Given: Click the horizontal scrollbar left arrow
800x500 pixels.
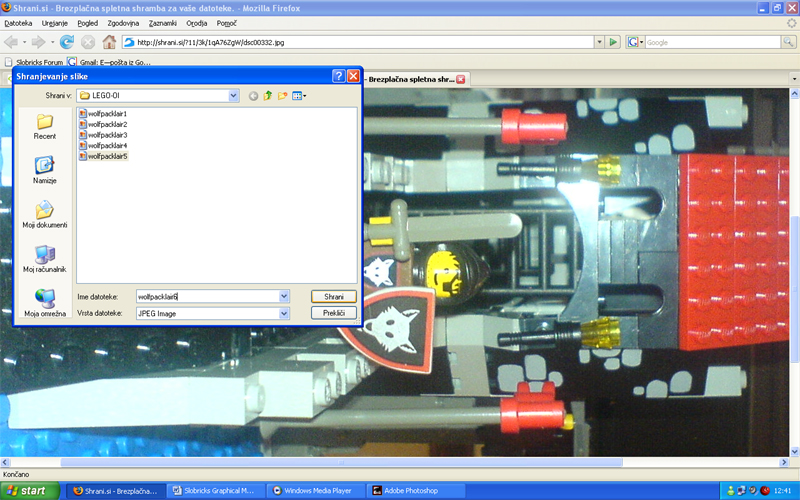Looking at the screenshot, I should (x=5, y=462).
